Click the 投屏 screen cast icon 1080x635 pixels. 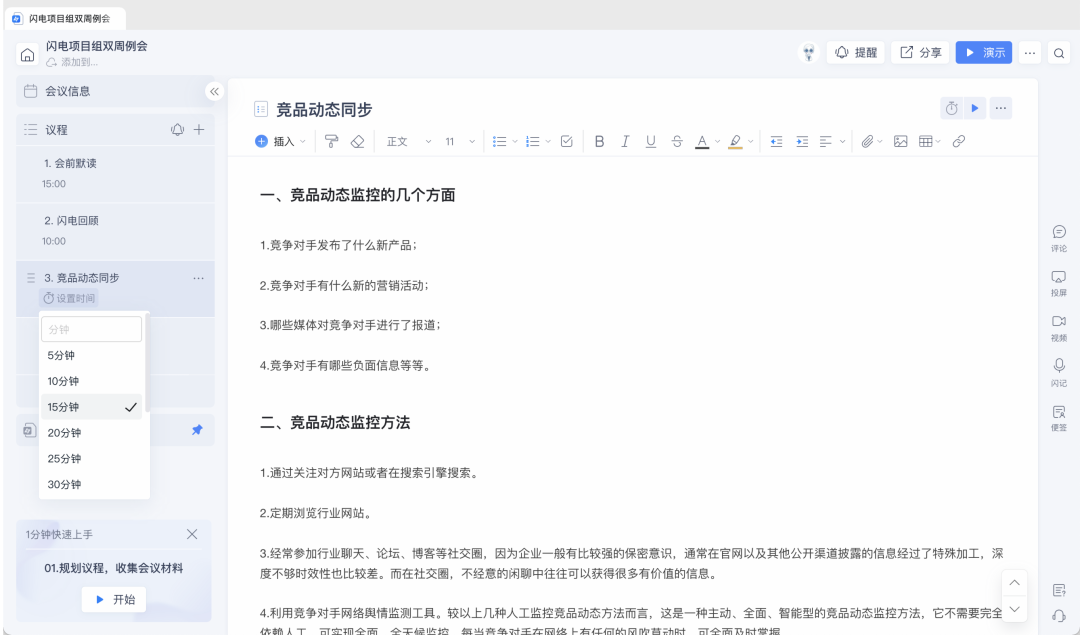1059,282
